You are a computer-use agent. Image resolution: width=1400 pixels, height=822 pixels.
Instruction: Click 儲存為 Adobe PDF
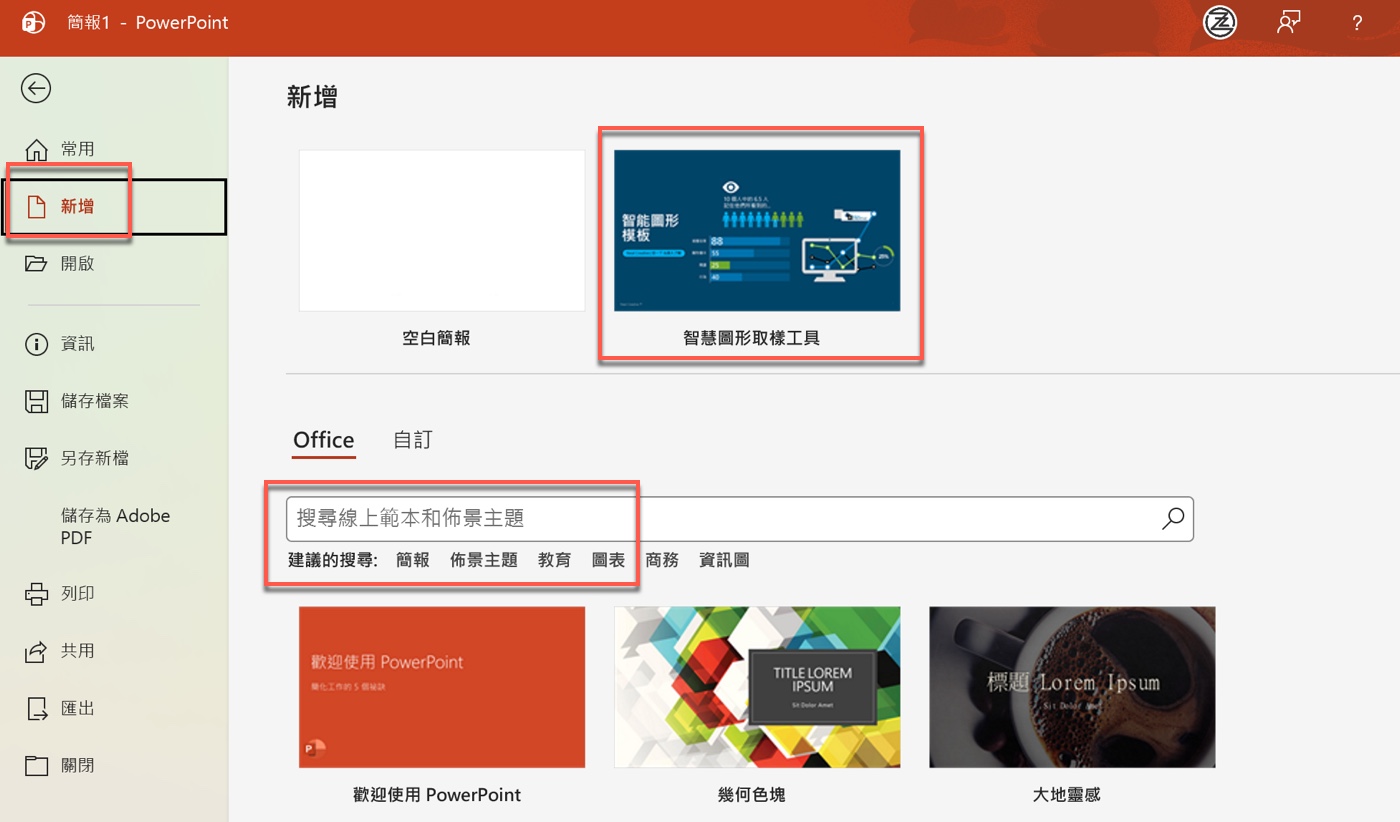coord(114,526)
